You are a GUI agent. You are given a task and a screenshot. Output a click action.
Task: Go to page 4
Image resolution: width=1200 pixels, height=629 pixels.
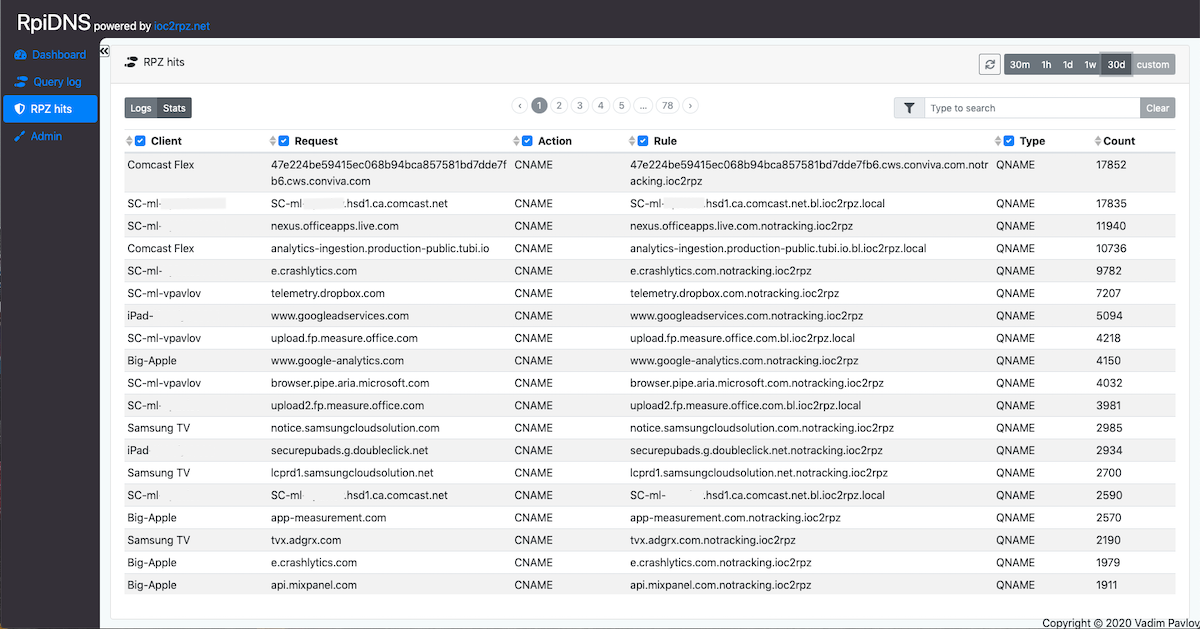tap(600, 105)
